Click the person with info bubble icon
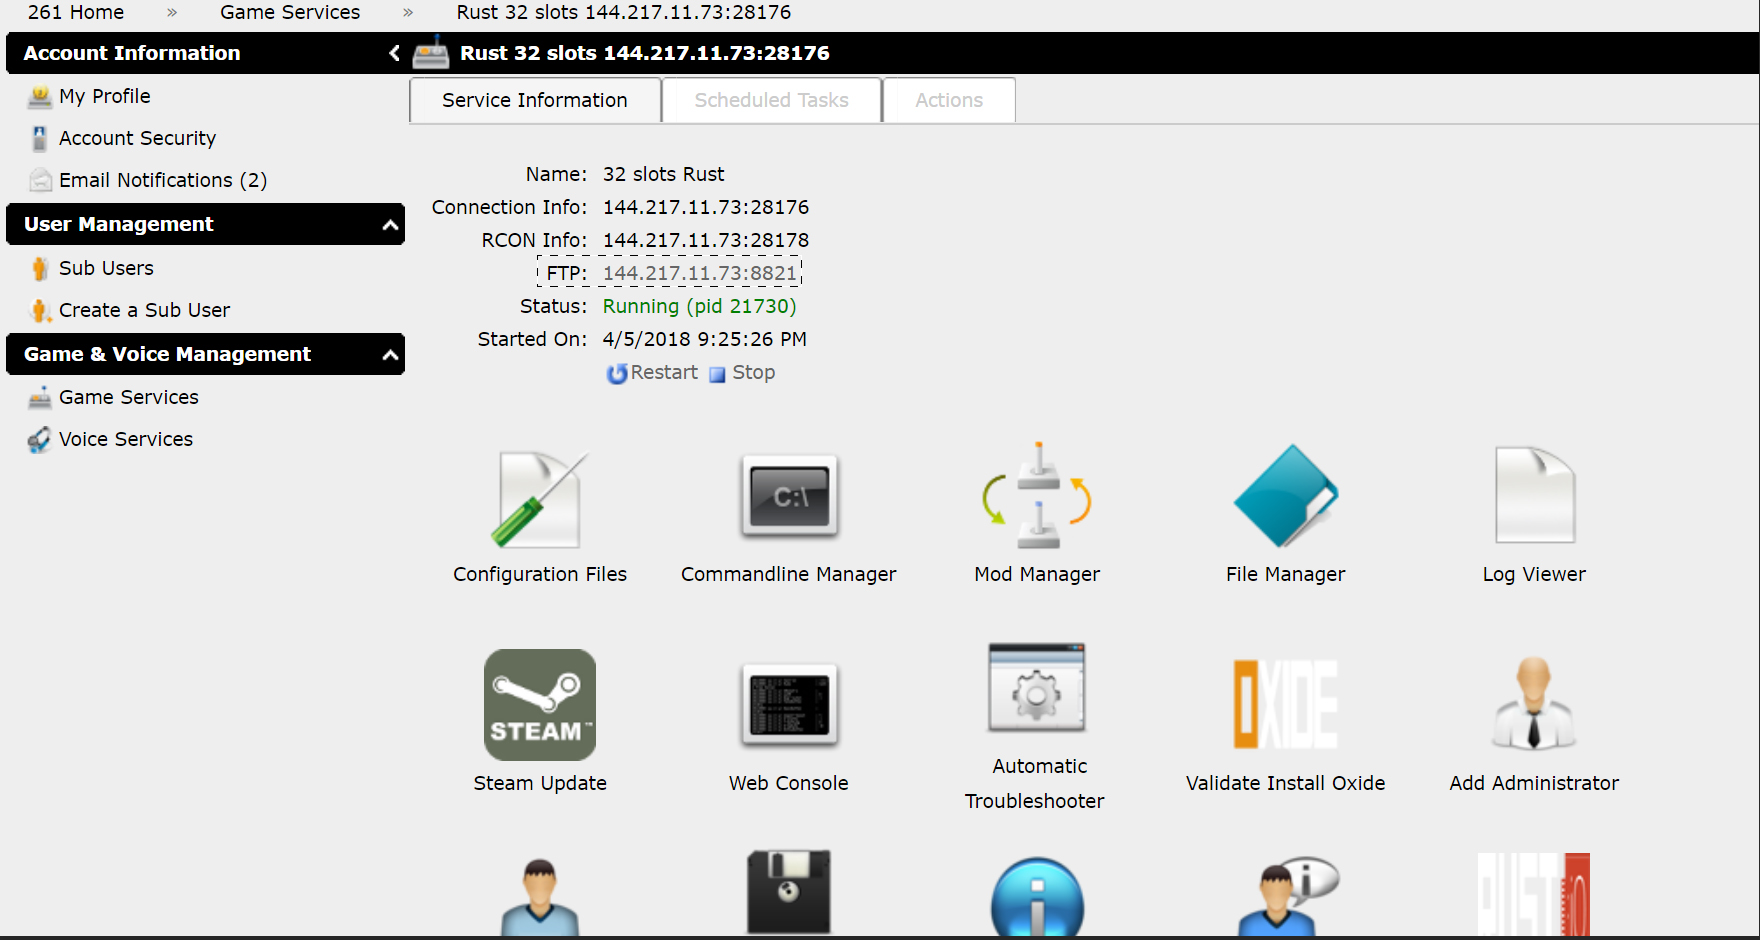1760x940 pixels. (x=1287, y=896)
